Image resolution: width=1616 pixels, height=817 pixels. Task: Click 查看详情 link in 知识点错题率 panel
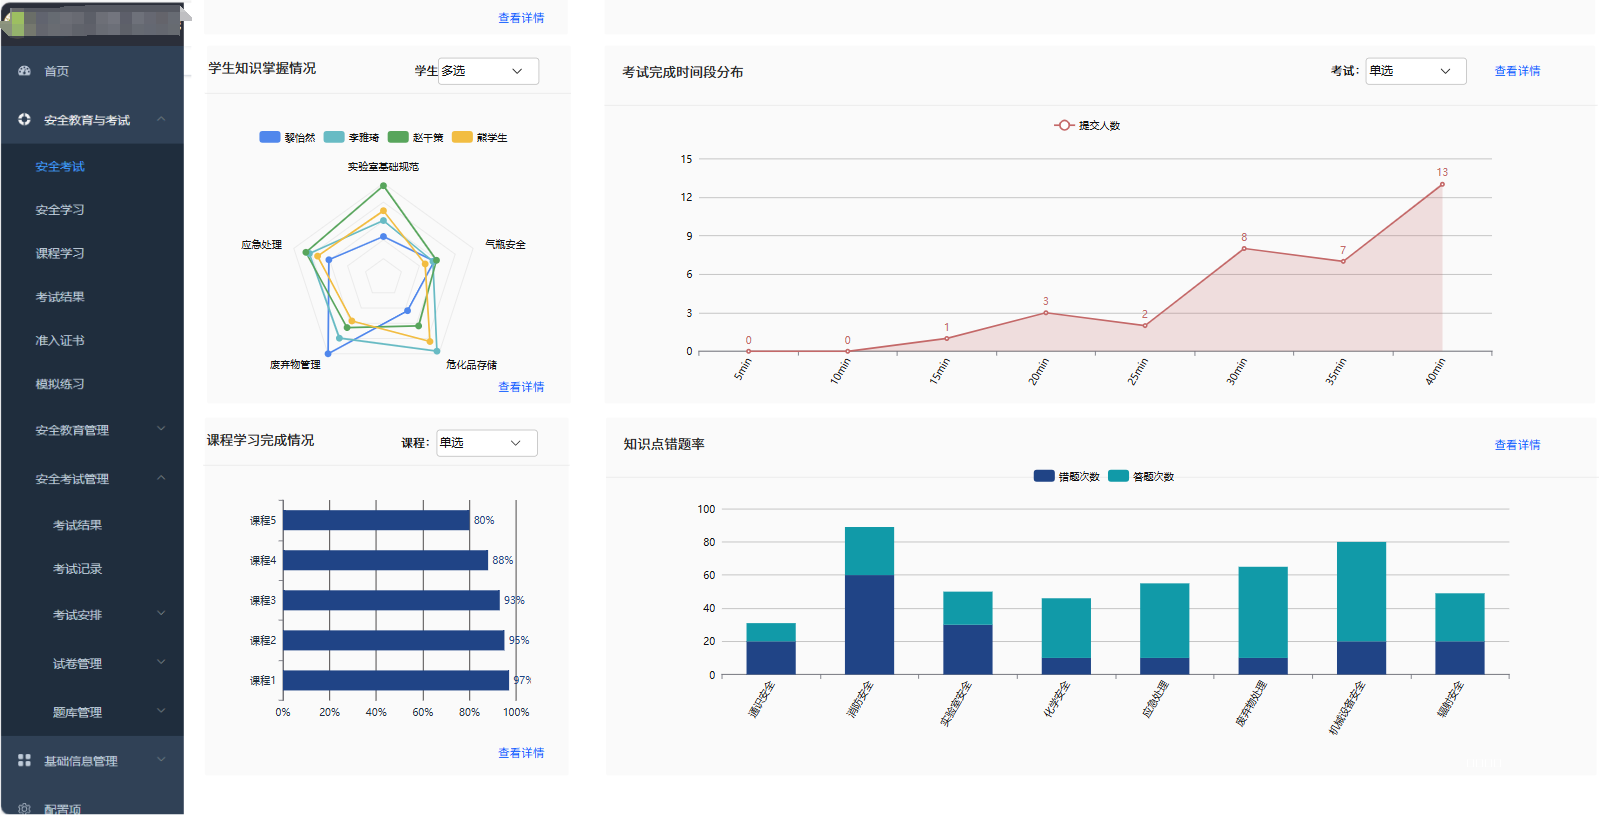point(1517,445)
